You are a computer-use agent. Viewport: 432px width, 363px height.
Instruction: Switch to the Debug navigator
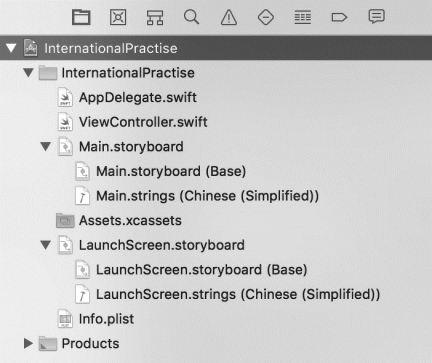[x=303, y=17]
